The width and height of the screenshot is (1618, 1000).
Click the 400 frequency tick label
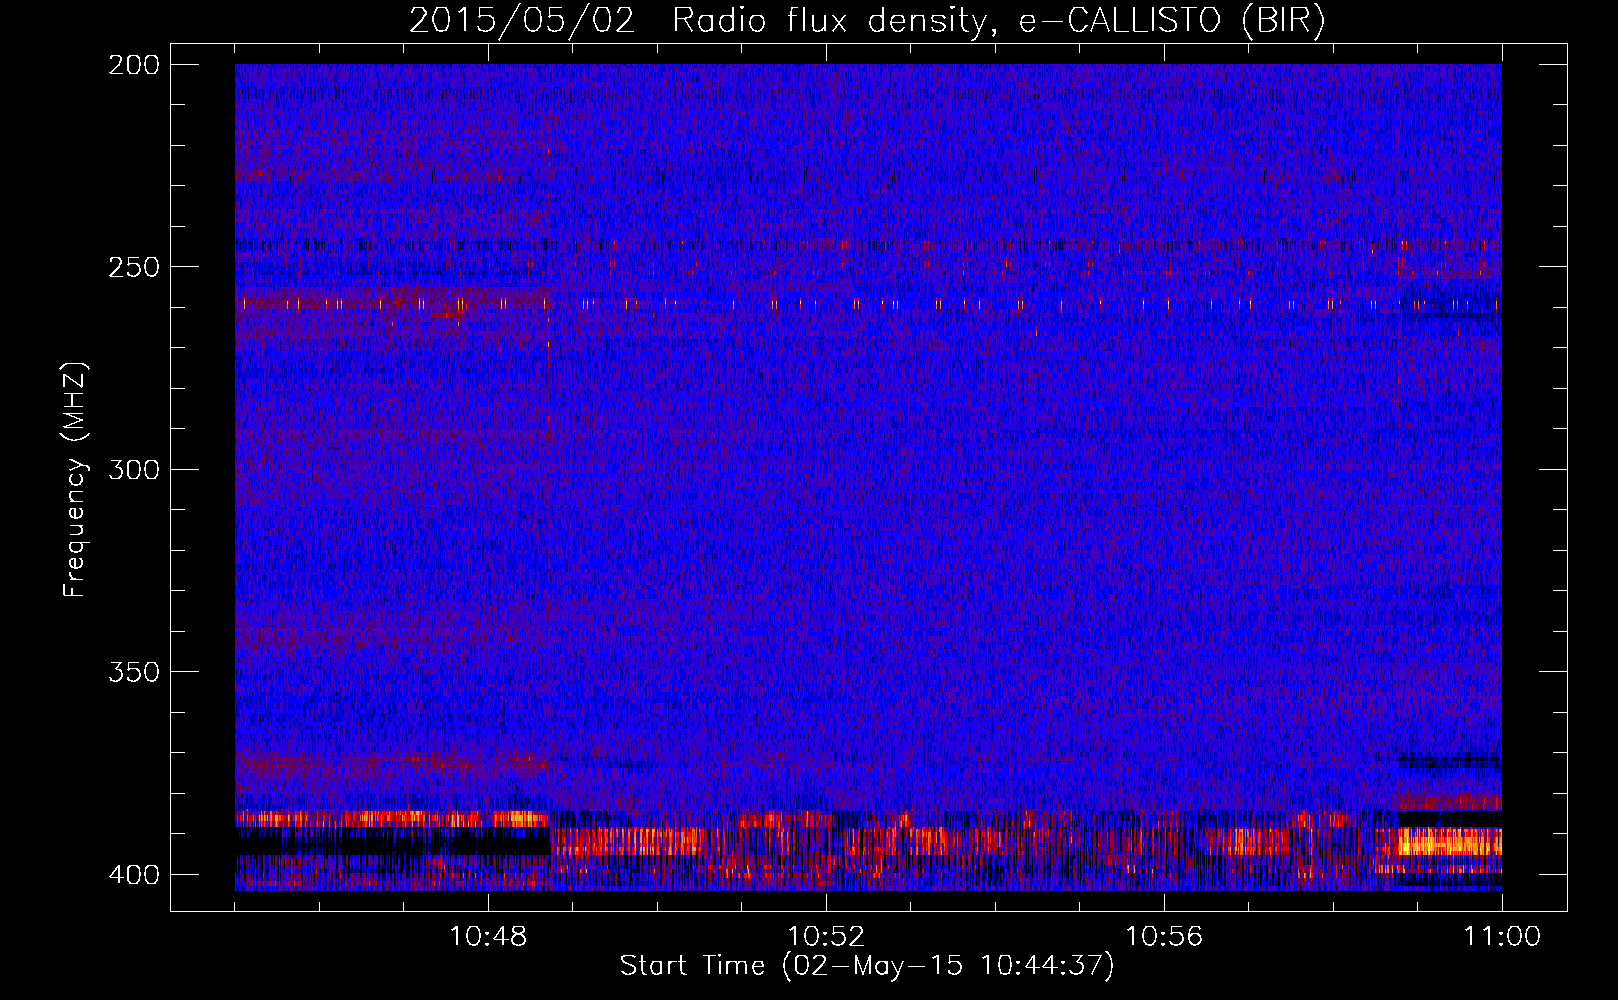(133, 874)
